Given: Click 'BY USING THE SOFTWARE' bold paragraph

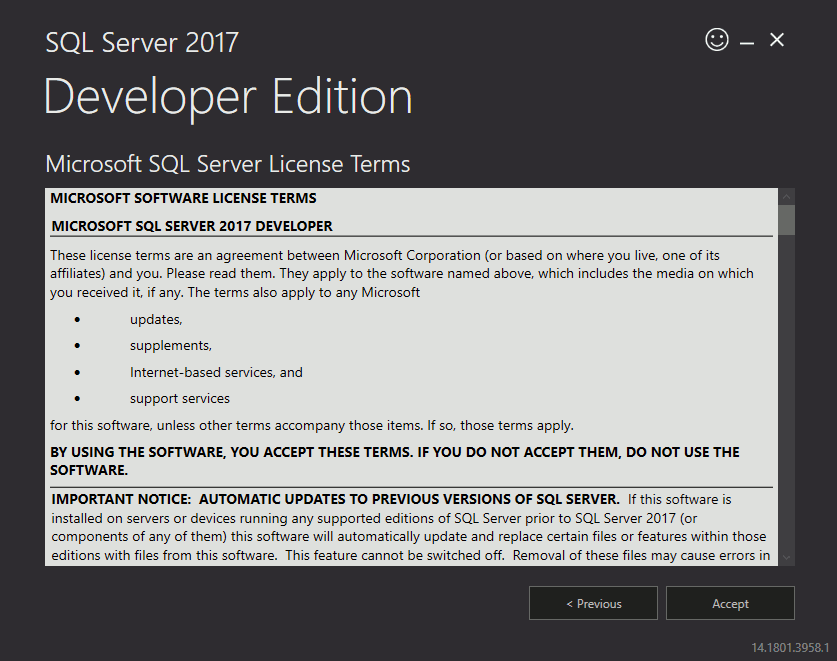Looking at the screenshot, I should pyautogui.click(x=394, y=461).
